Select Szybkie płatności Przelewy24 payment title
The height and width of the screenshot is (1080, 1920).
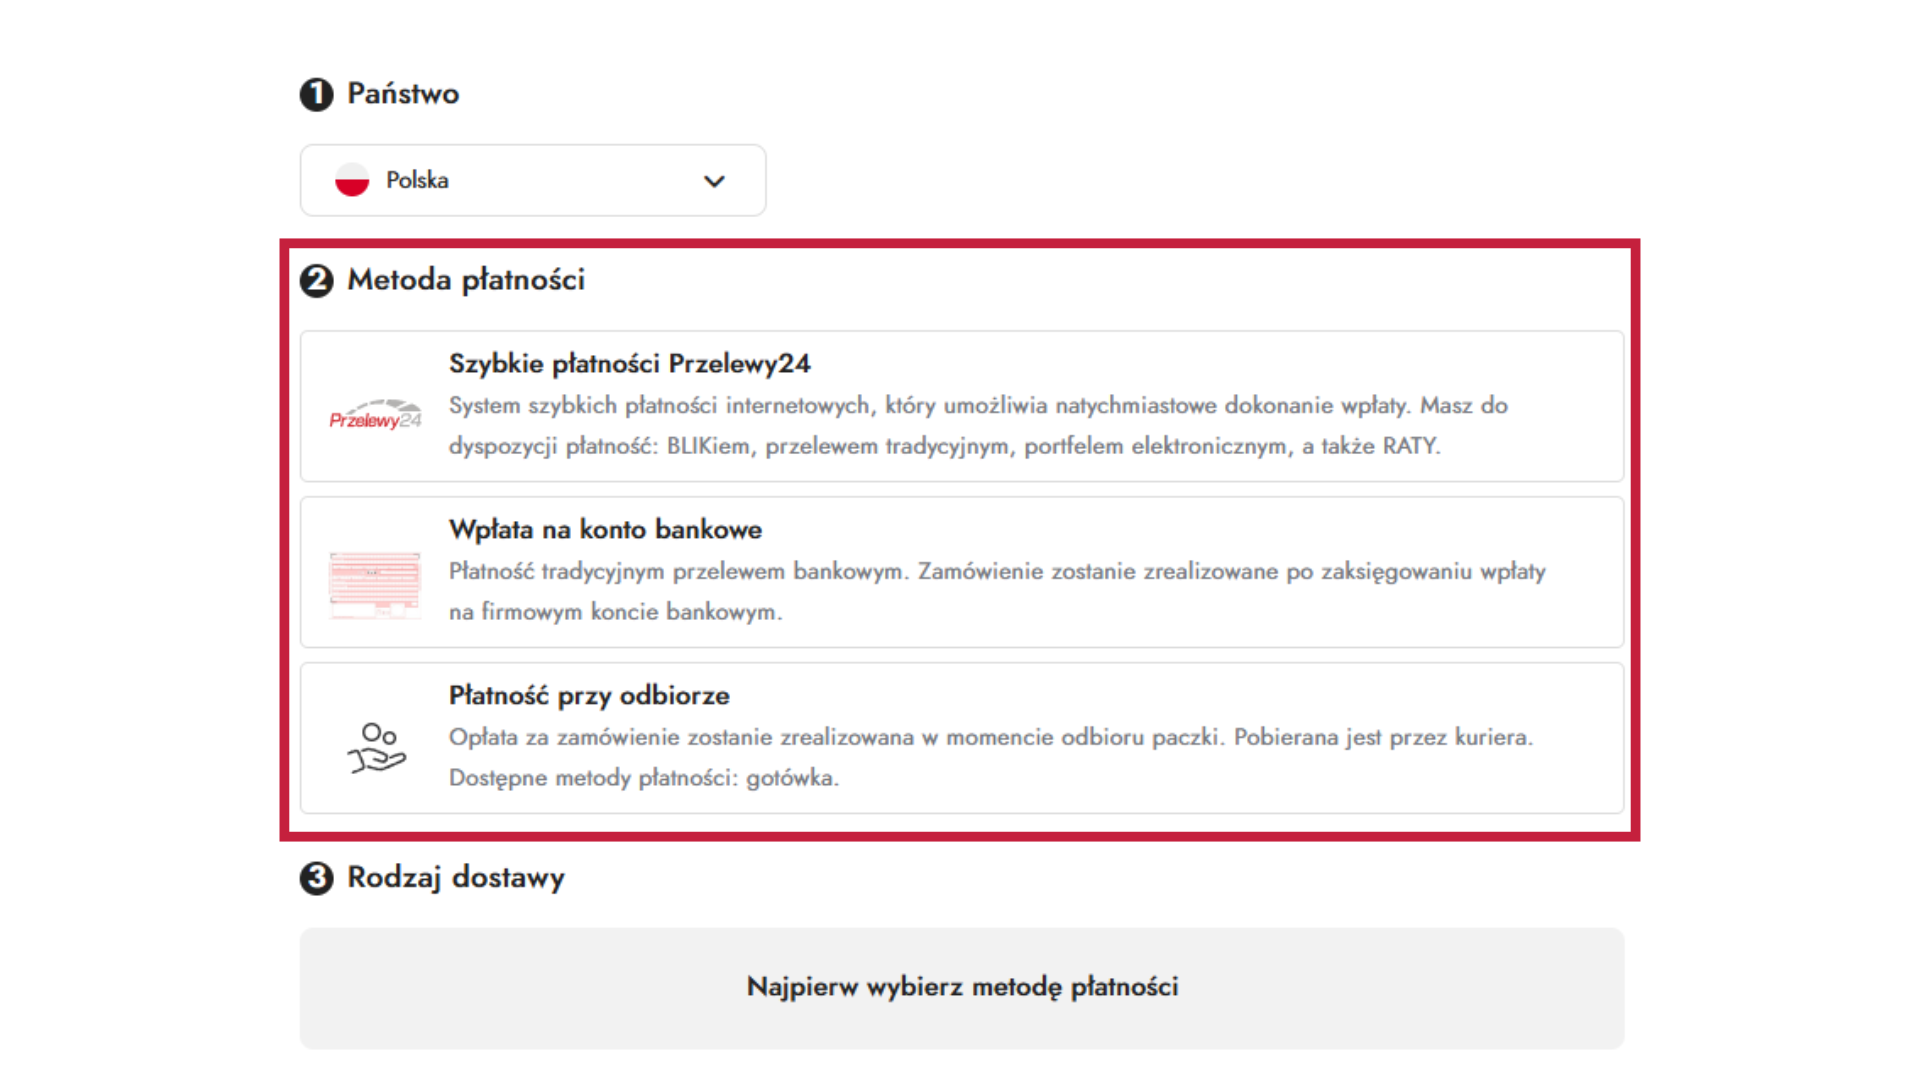tap(629, 364)
